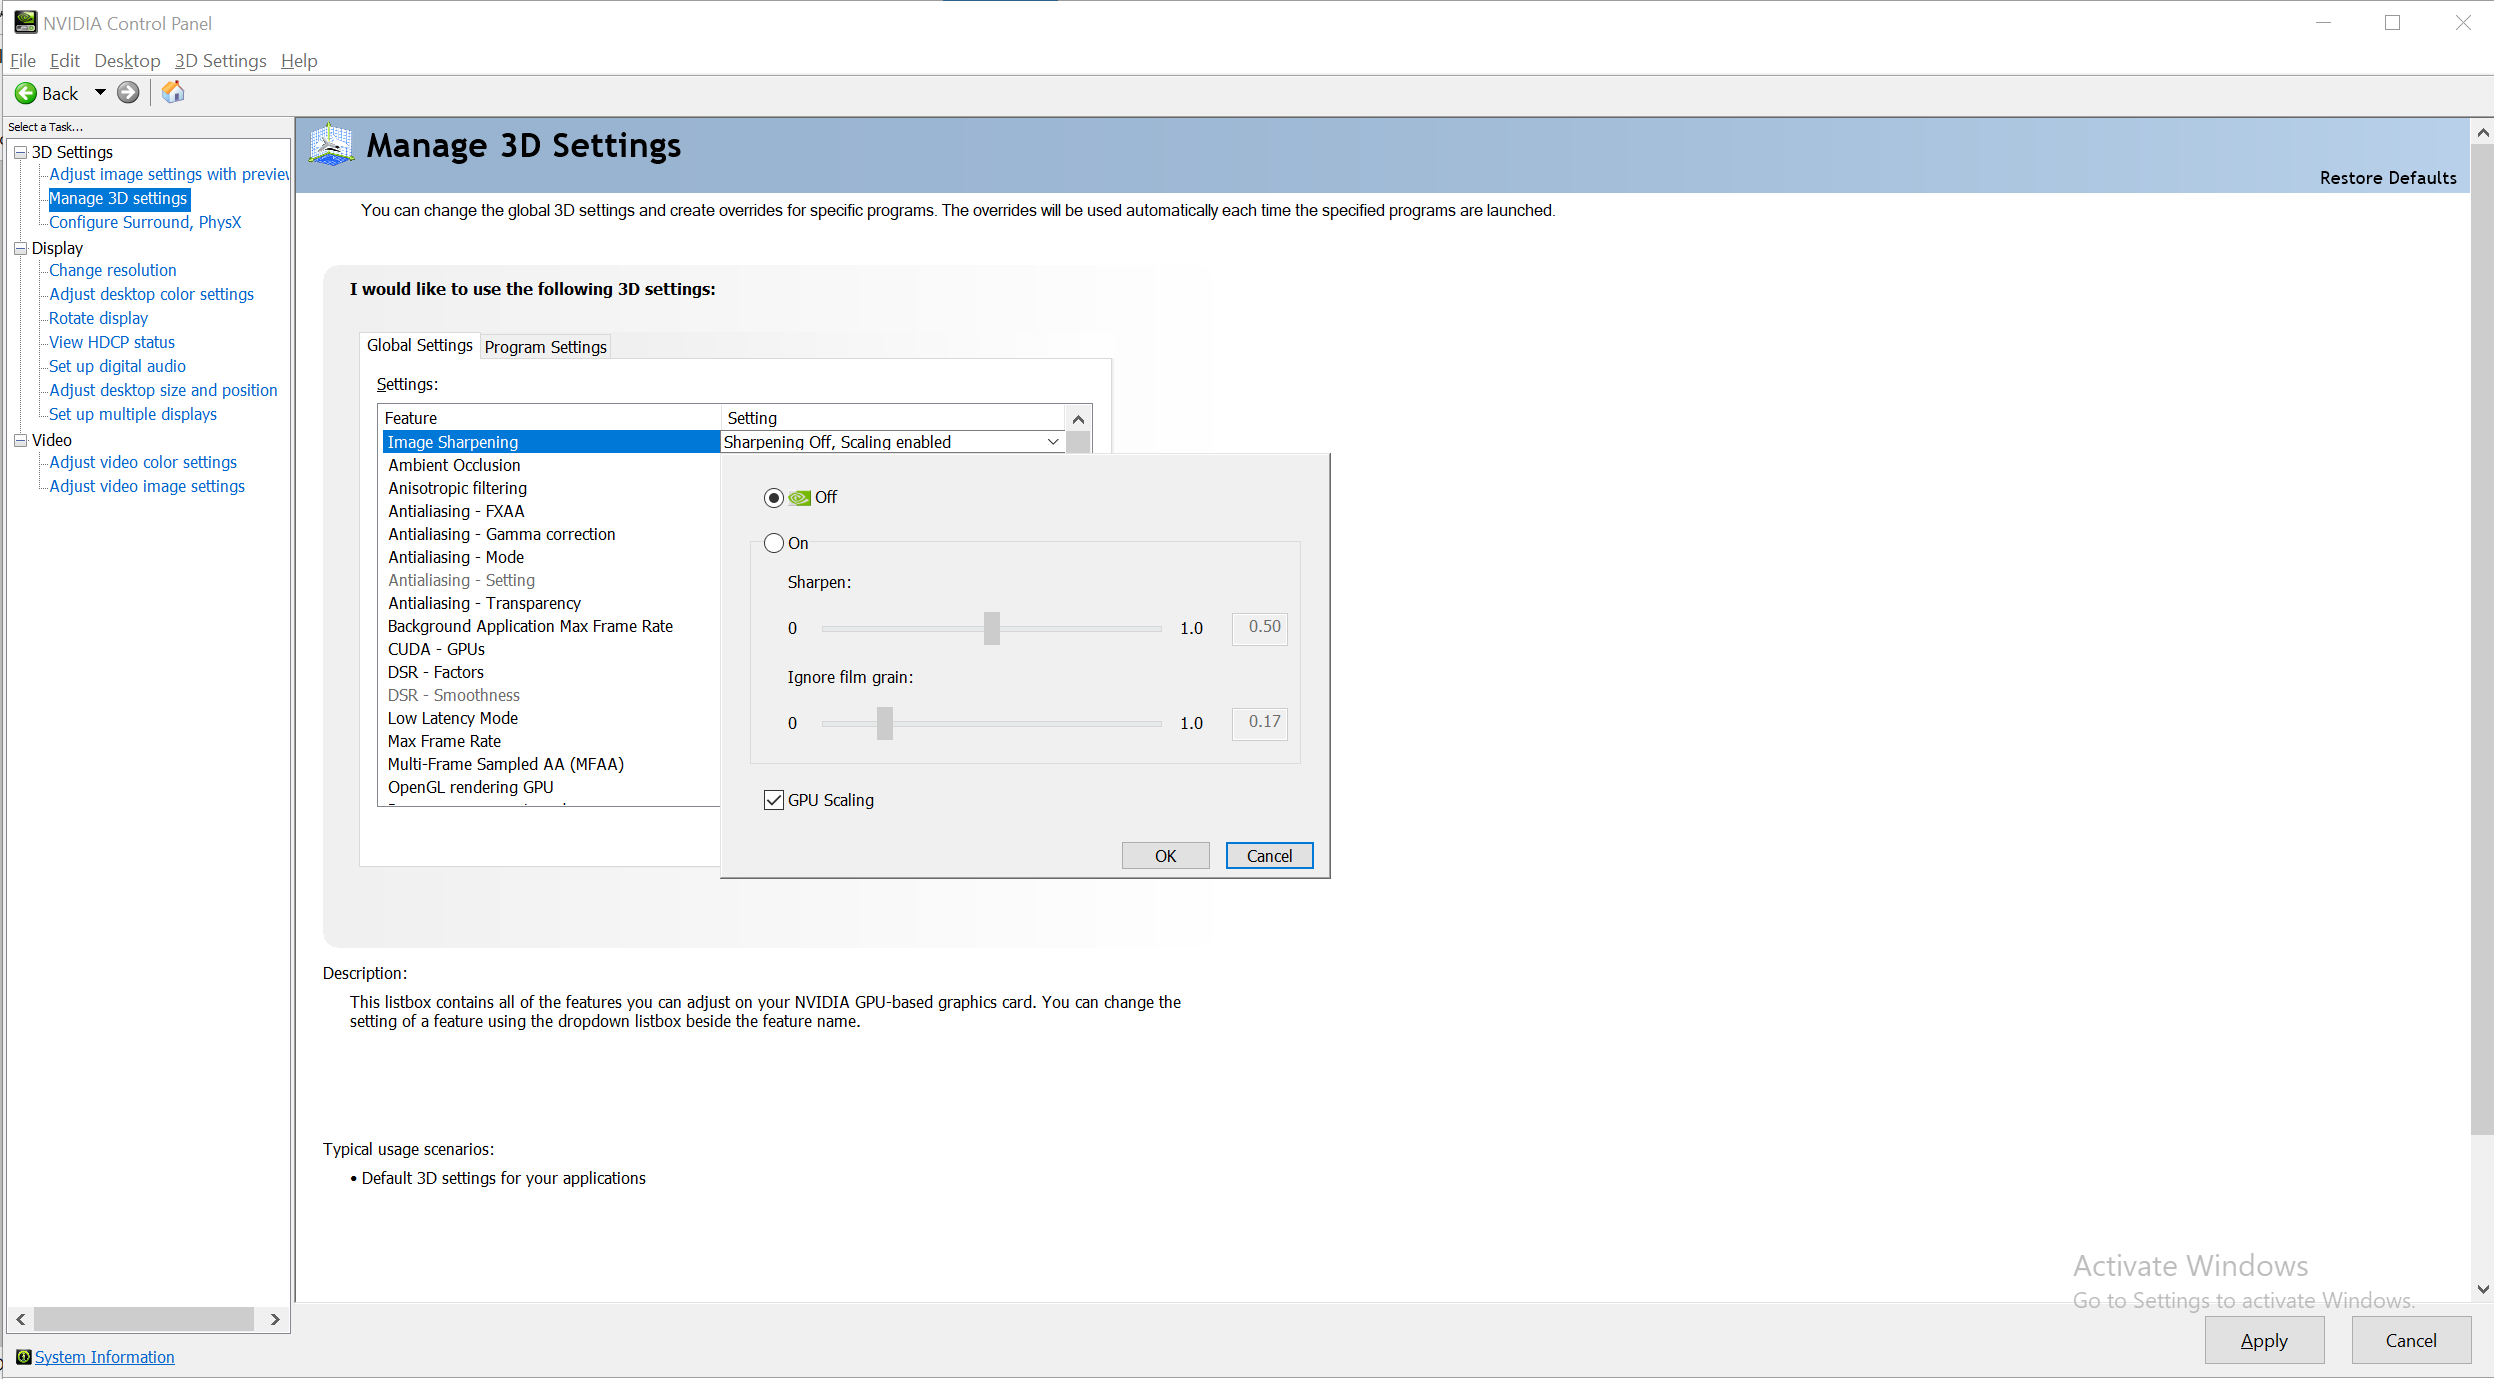Viewport: 2494px width, 1379px height.
Task: Click the Apply button
Action: (2264, 1341)
